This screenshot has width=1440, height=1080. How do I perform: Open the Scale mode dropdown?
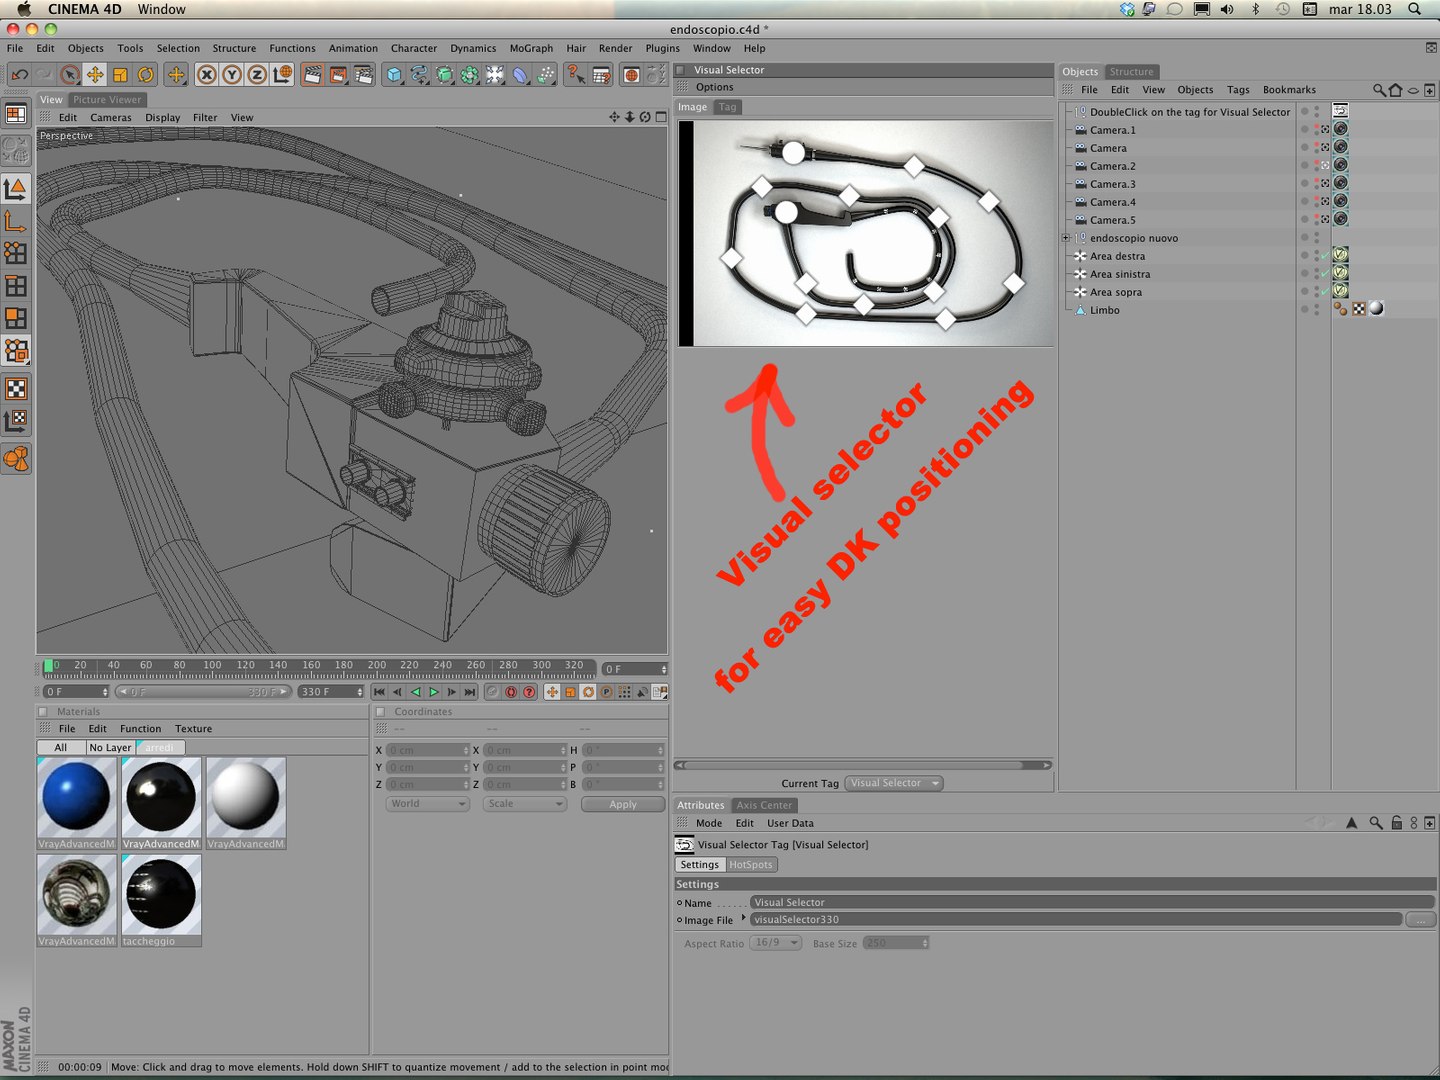pos(524,804)
